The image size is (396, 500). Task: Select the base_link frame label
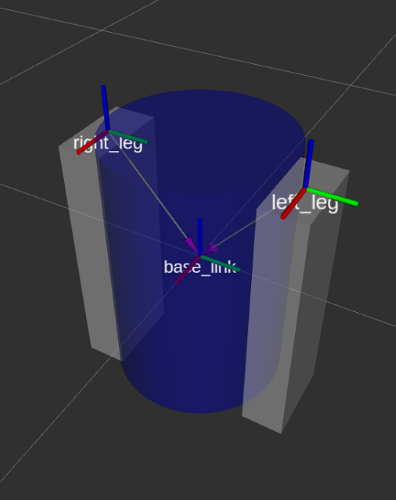200,267
